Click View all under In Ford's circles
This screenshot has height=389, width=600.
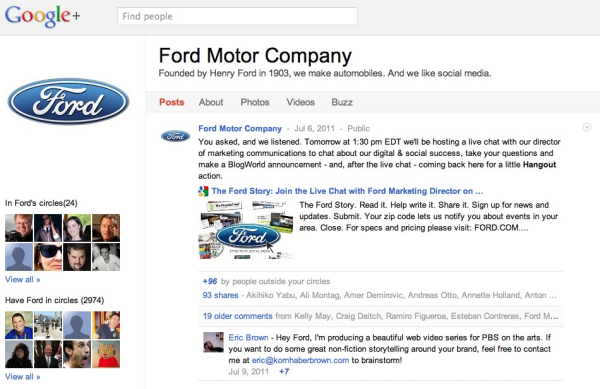(x=23, y=280)
